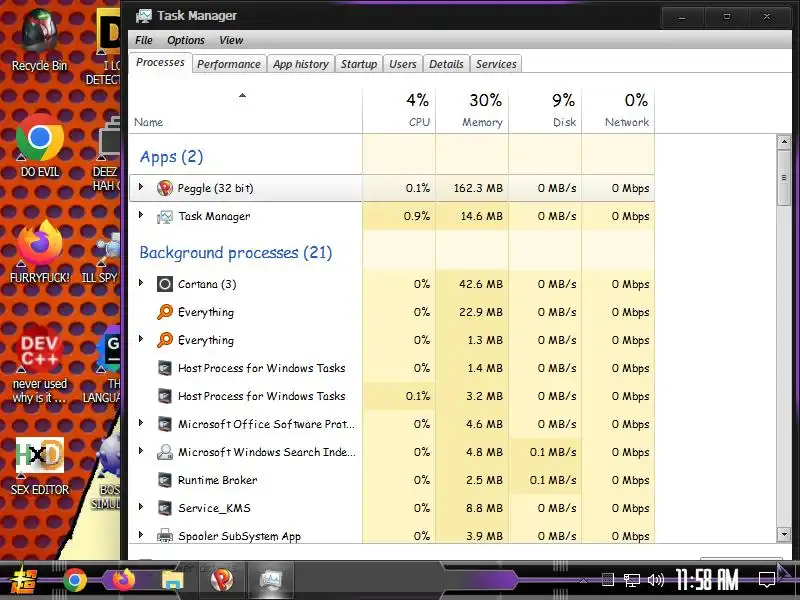Switch to the Details tab
Image resolution: width=800 pixels, height=600 pixels.
[x=446, y=64]
